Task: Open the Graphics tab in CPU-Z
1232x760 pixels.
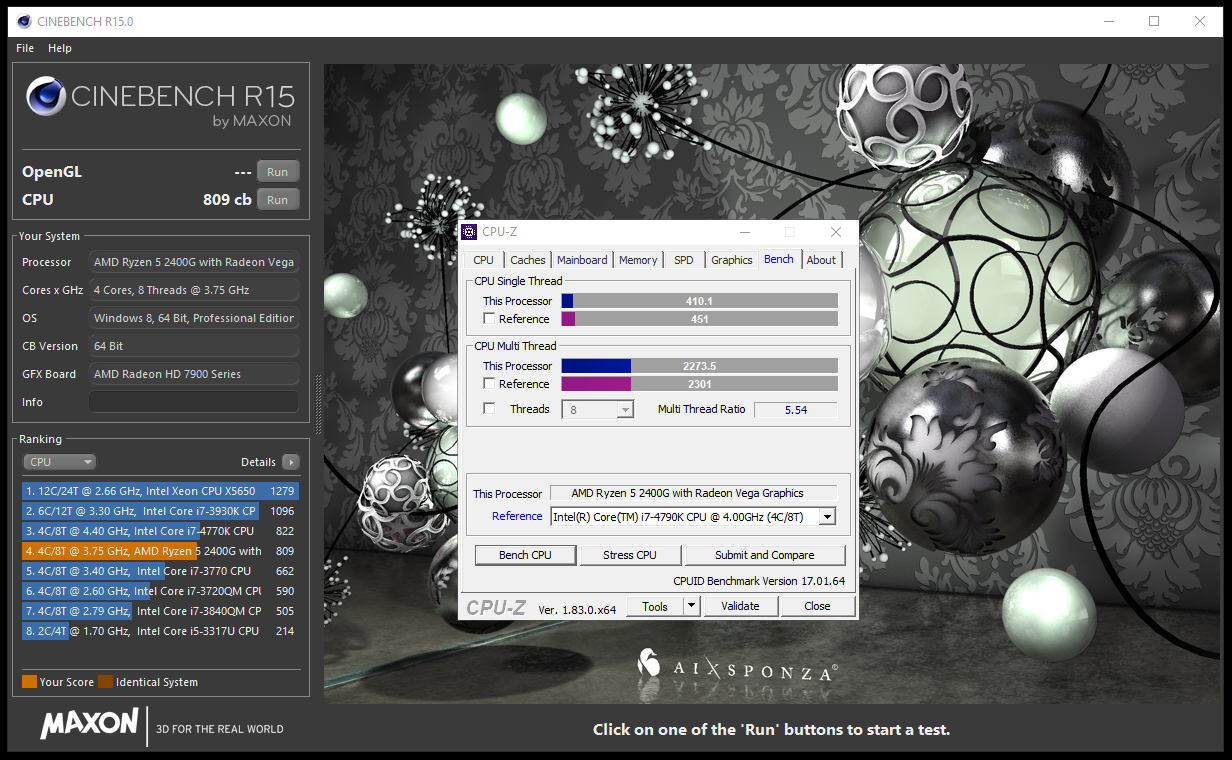Action: [x=732, y=260]
